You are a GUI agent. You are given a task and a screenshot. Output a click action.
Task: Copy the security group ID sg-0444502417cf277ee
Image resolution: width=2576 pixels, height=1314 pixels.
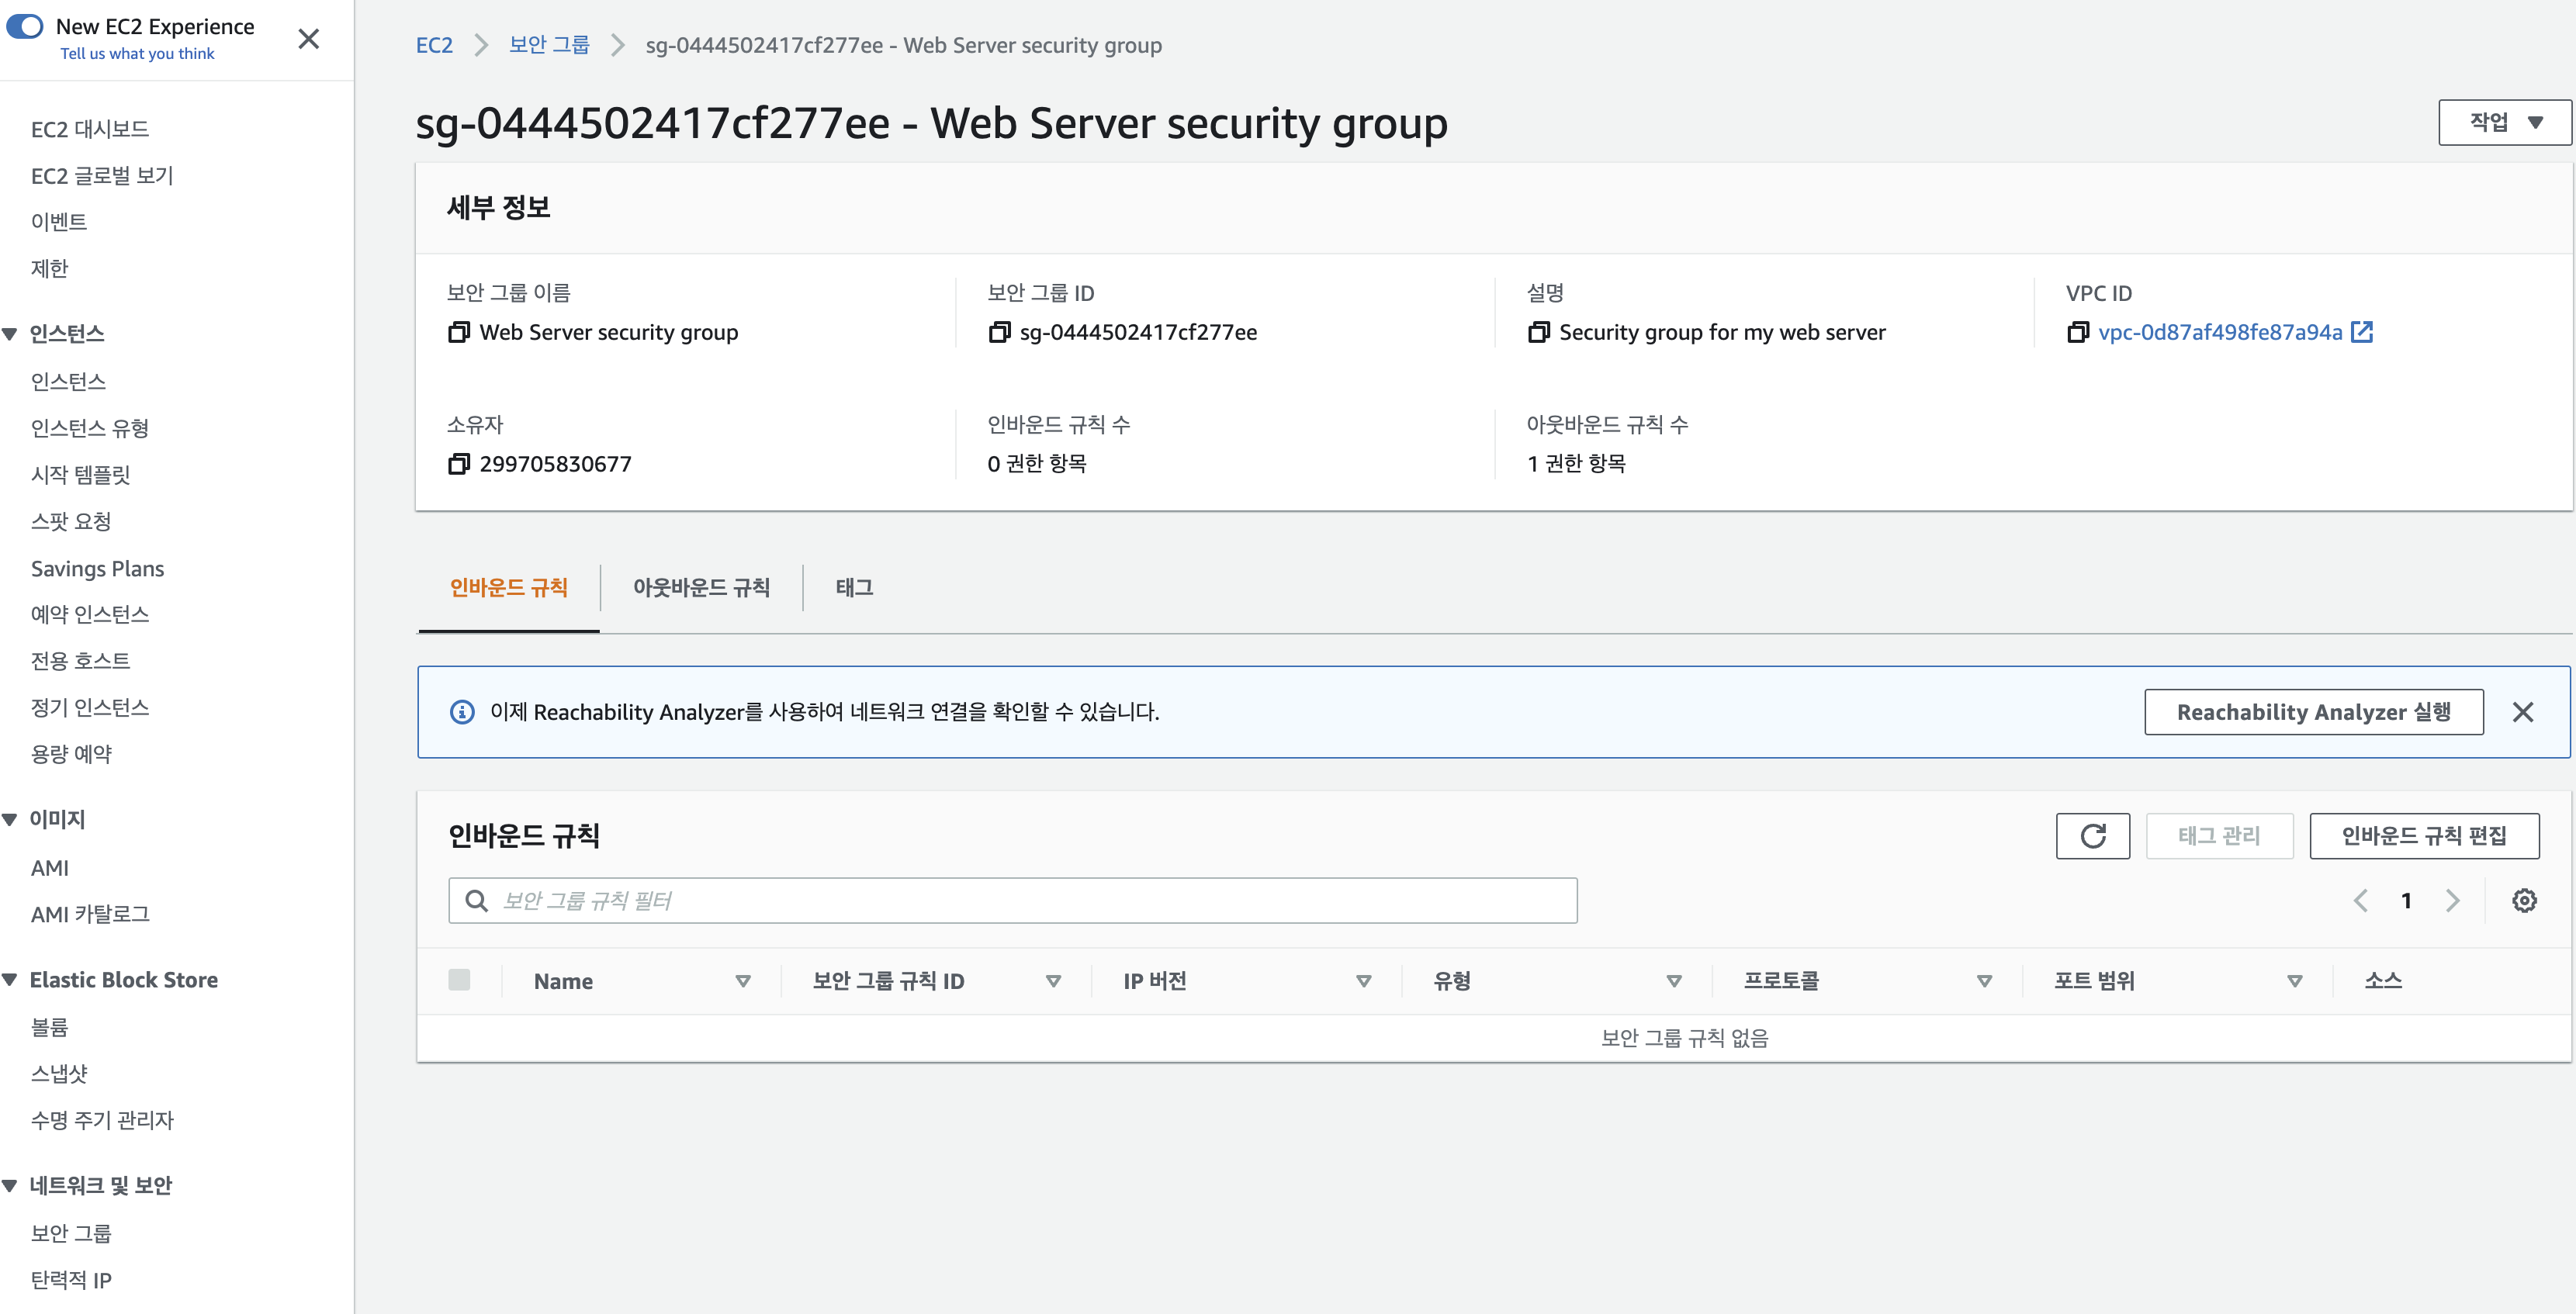click(x=1000, y=332)
